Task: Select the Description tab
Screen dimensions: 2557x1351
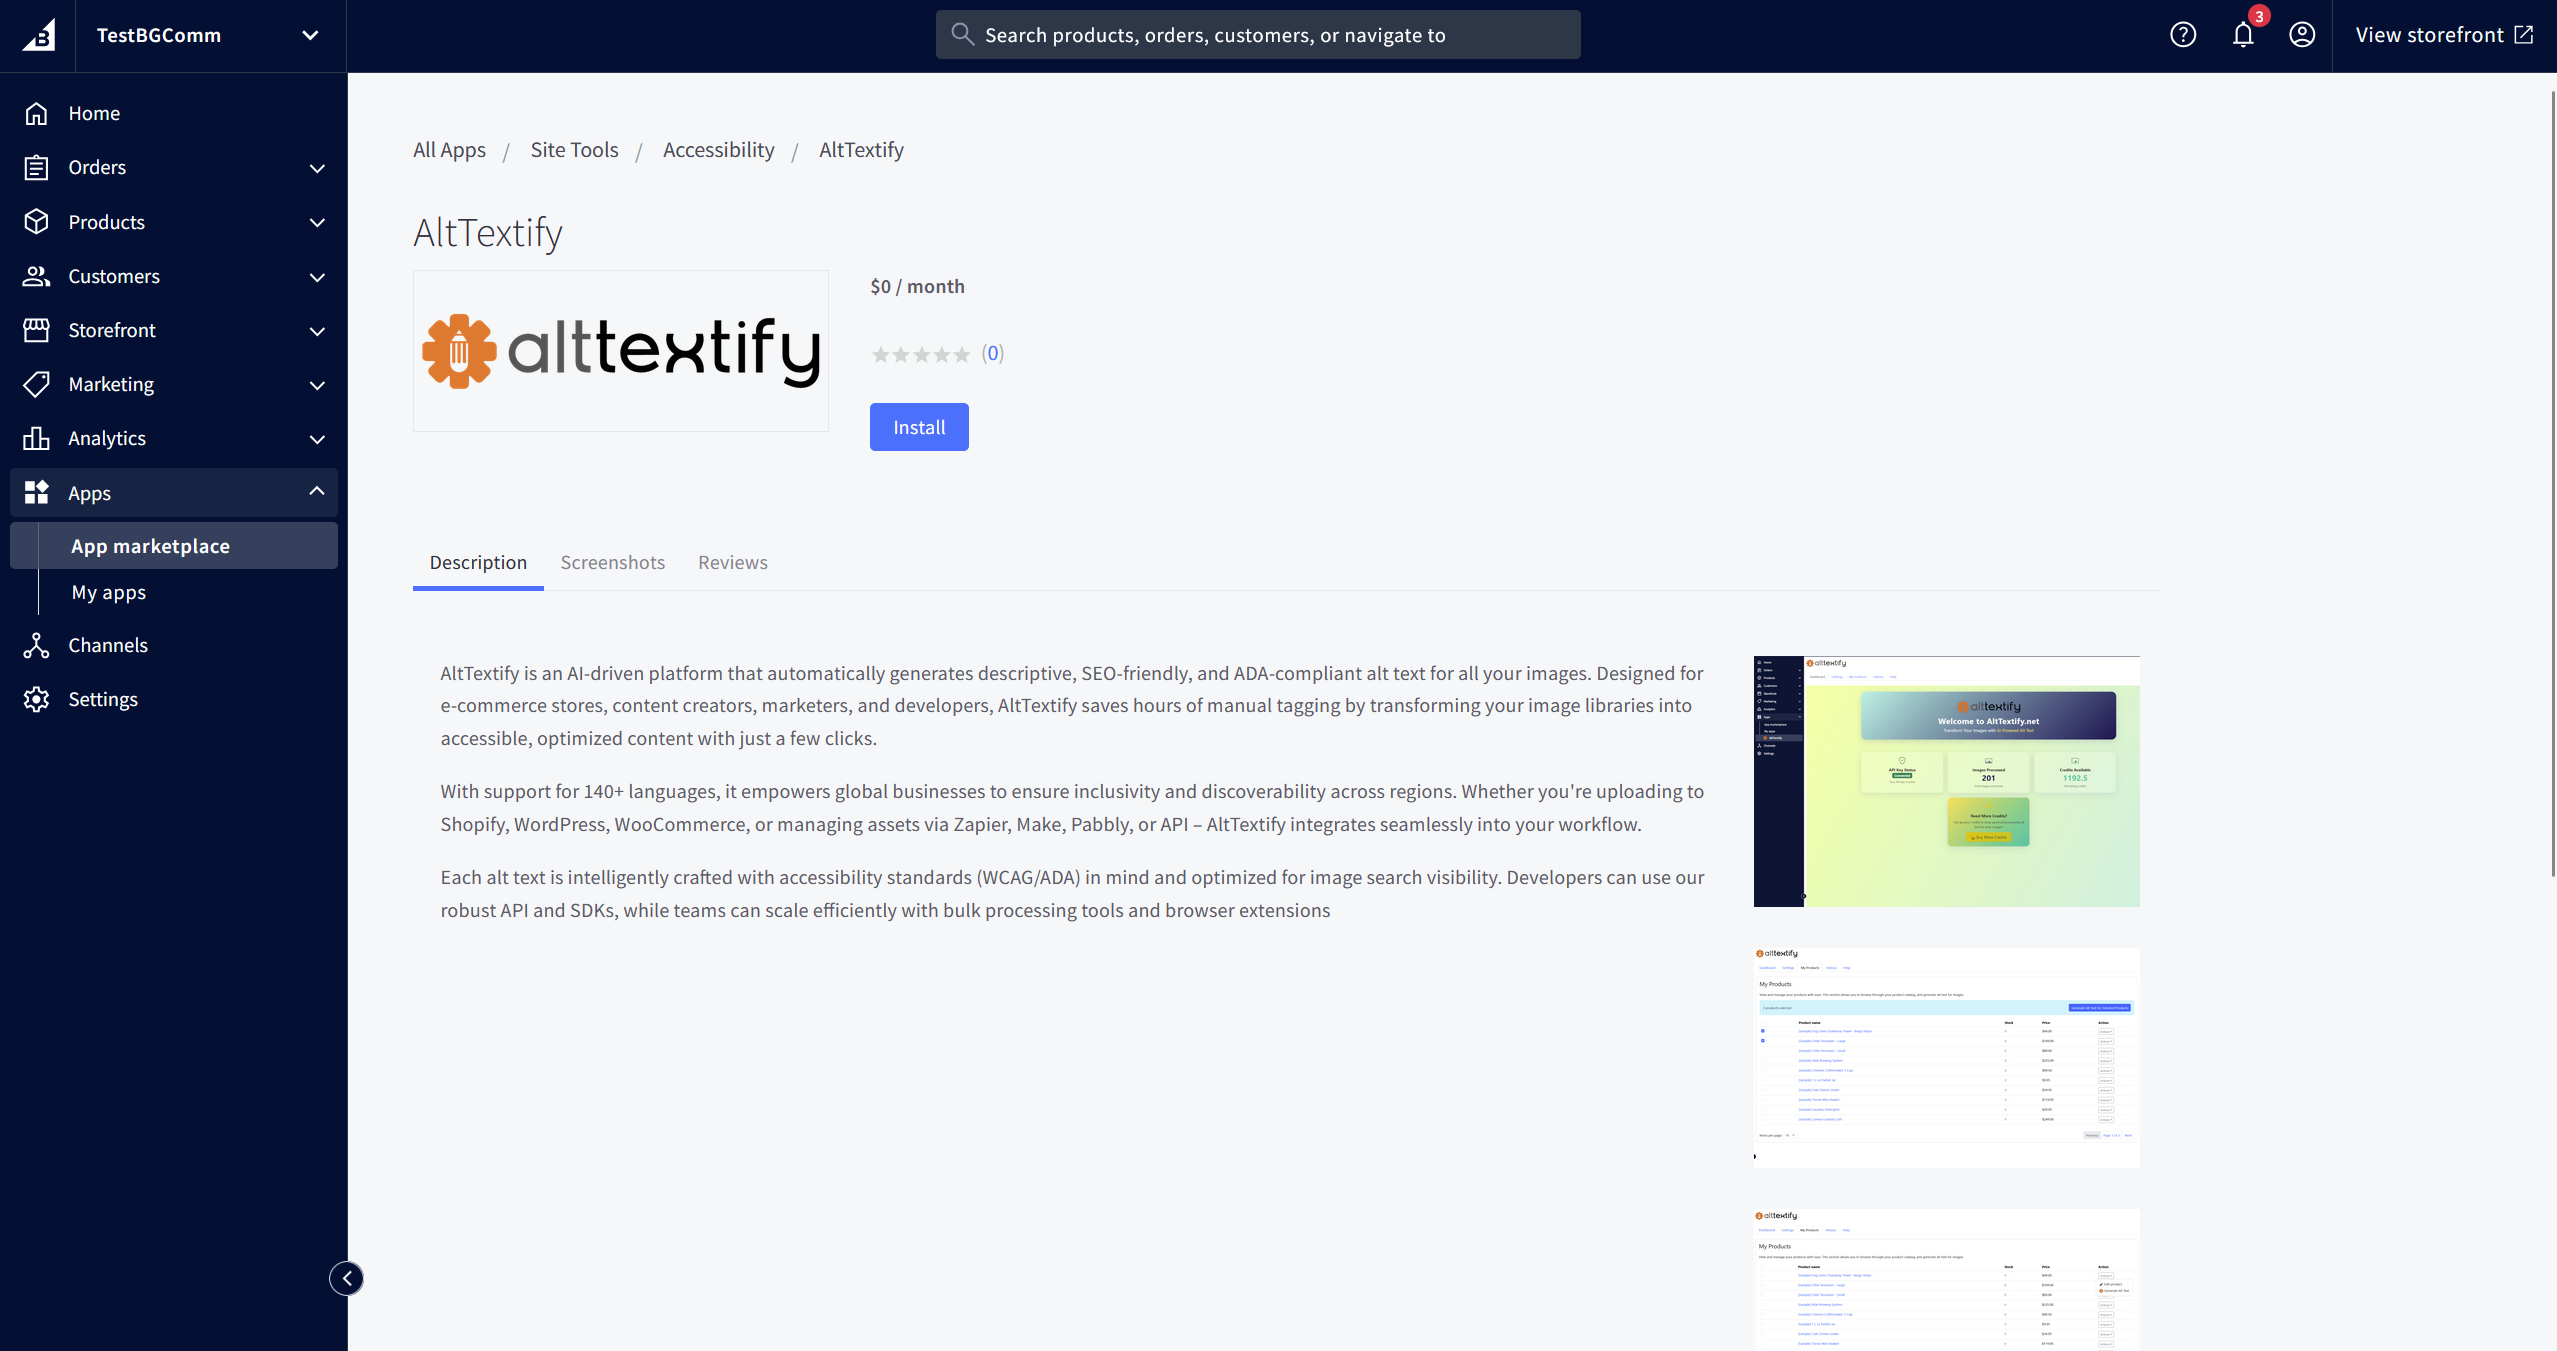Action: point(478,562)
